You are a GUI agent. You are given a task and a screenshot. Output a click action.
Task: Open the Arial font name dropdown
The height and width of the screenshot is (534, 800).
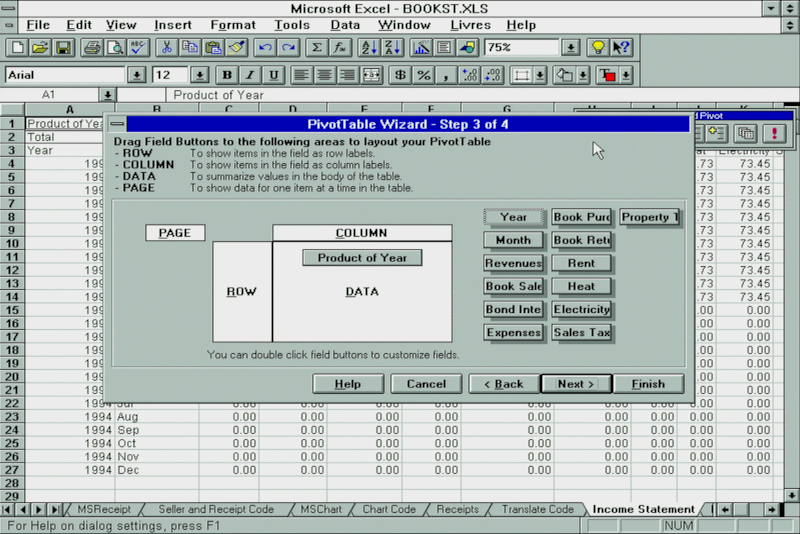point(136,75)
